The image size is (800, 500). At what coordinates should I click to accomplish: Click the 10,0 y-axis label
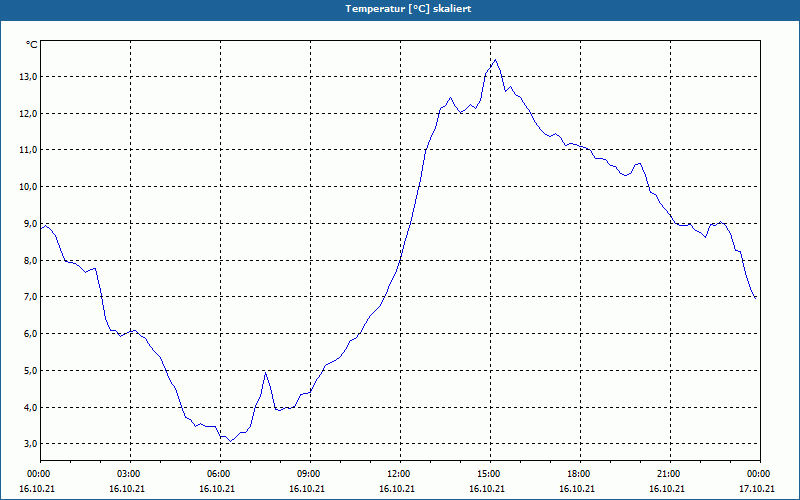pyautogui.click(x=28, y=187)
